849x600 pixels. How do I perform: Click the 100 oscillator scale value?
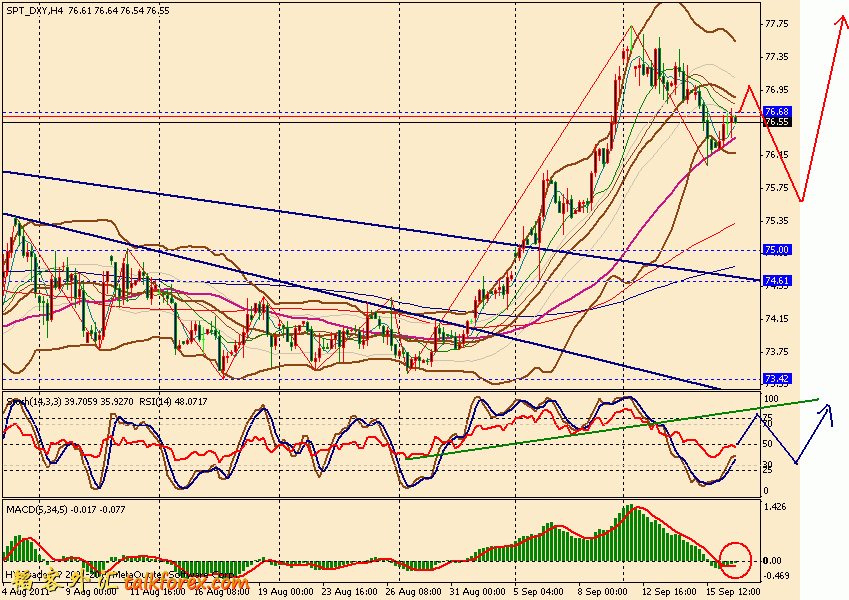770,399
